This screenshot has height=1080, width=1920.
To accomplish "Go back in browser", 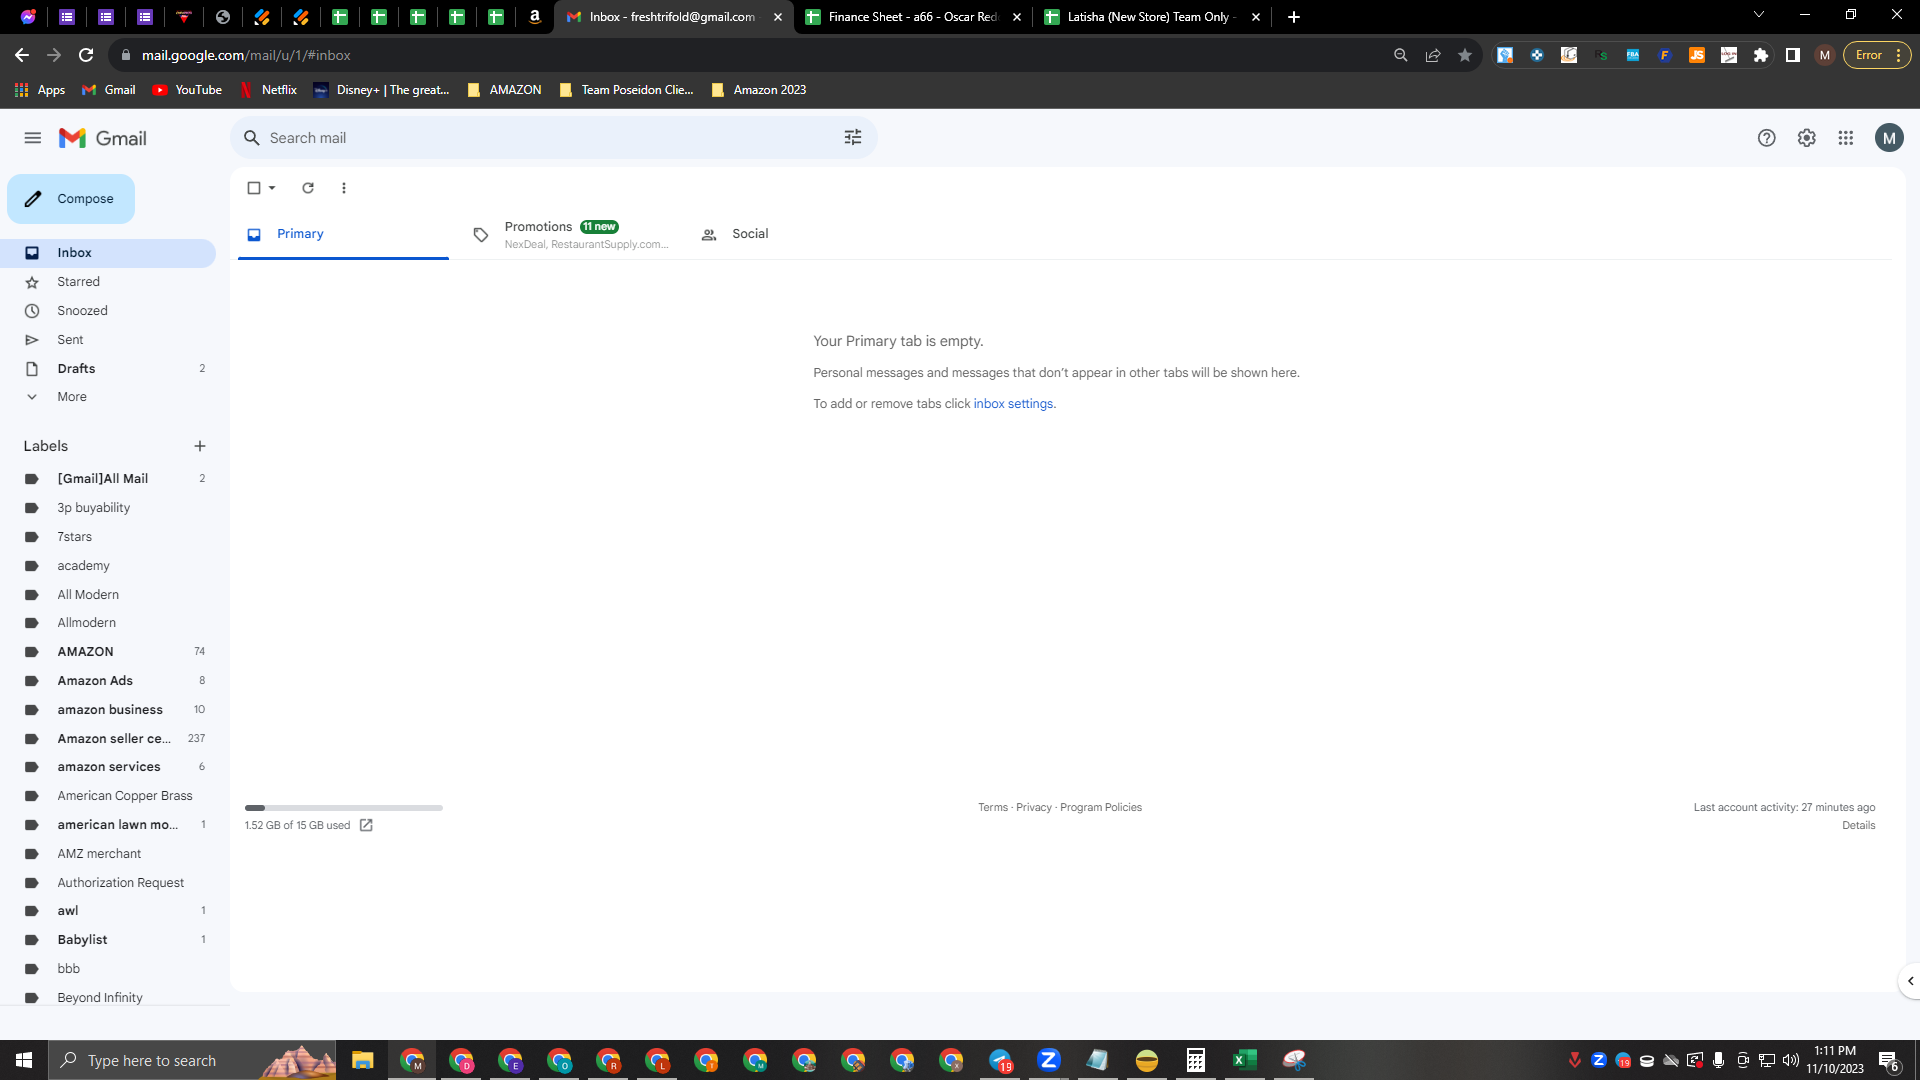I will pyautogui.click(x=22, y=55).
